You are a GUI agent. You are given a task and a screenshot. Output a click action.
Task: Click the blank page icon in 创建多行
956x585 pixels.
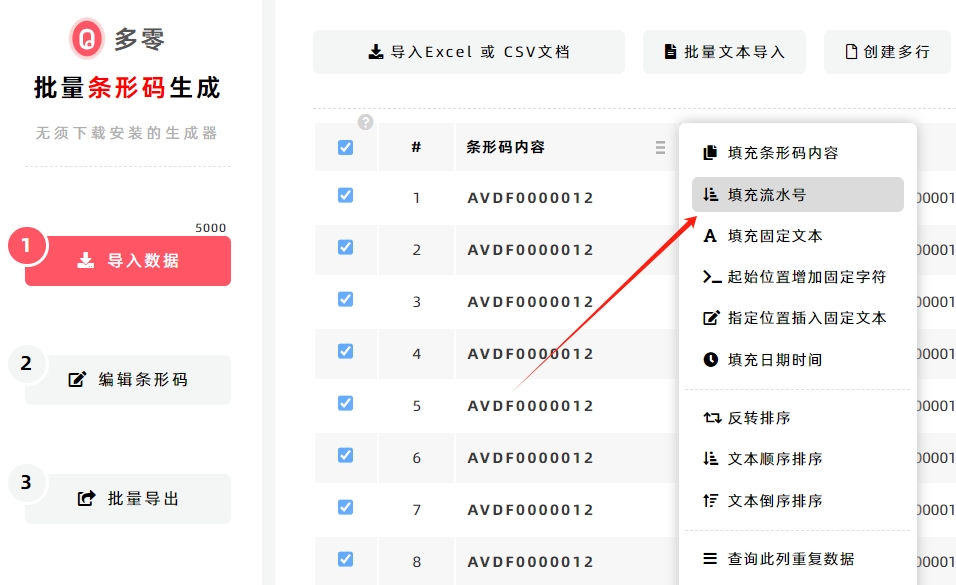click(x=851, y=52)
